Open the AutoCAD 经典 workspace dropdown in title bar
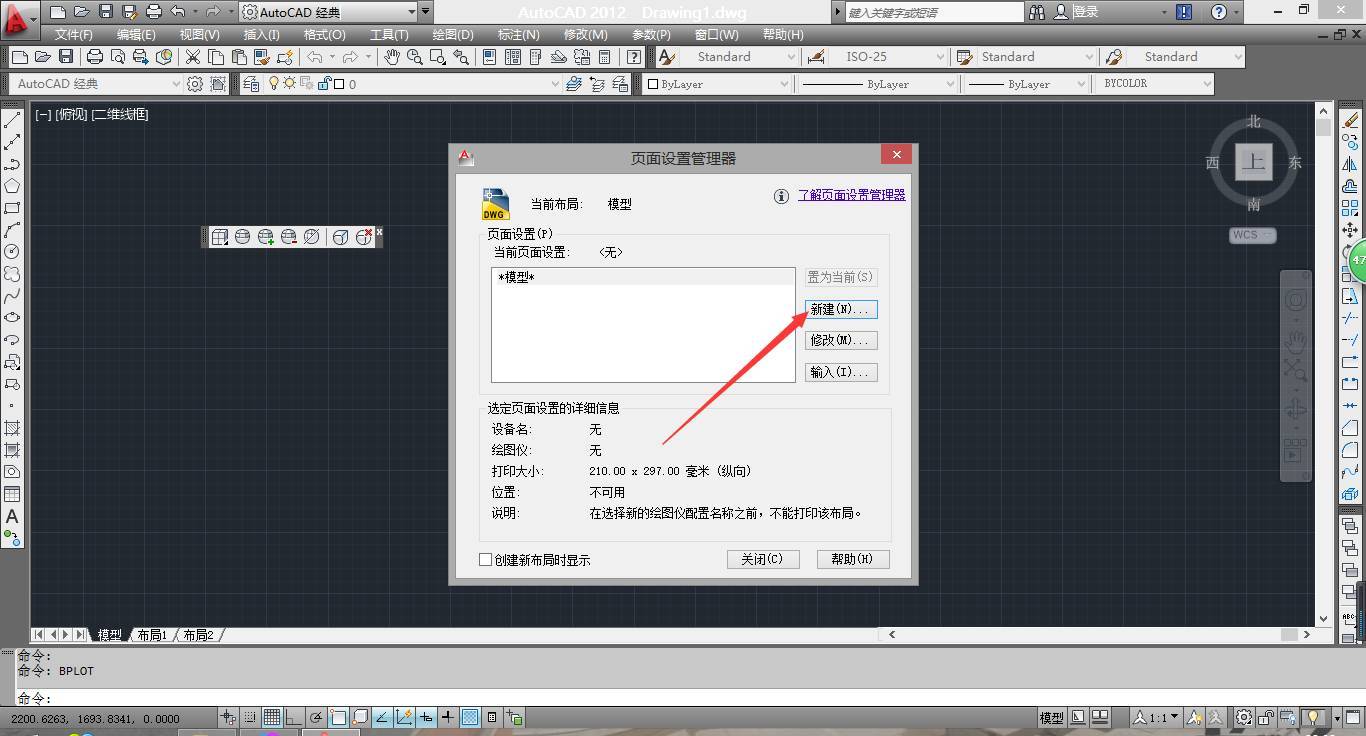The image size is (1366, 736). (412, 12)
